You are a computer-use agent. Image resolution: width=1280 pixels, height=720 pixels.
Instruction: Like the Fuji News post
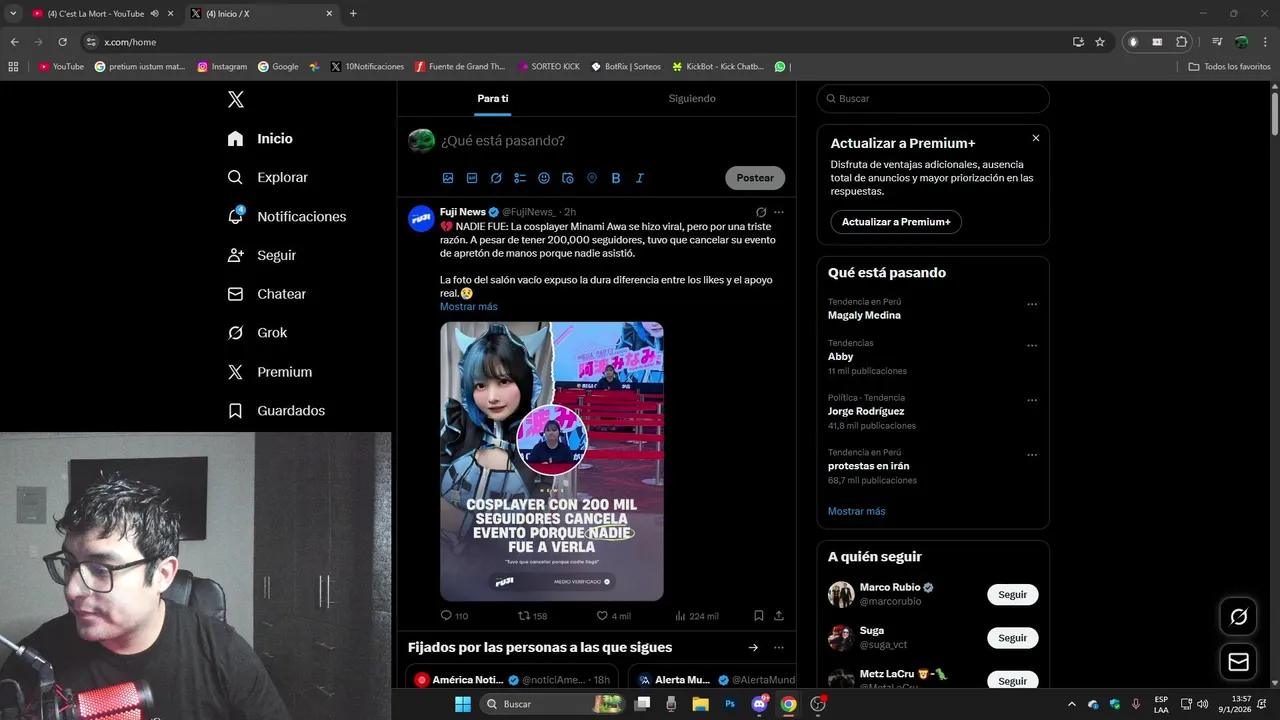click(613, 616)
